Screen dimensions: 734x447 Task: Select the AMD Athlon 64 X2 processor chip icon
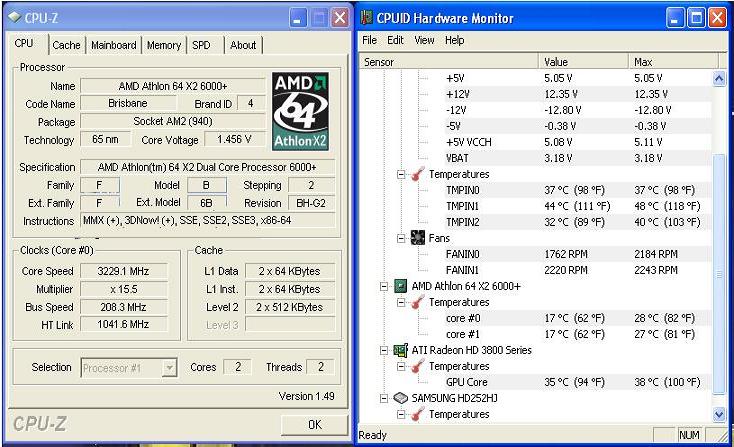(x=401, y=286)
